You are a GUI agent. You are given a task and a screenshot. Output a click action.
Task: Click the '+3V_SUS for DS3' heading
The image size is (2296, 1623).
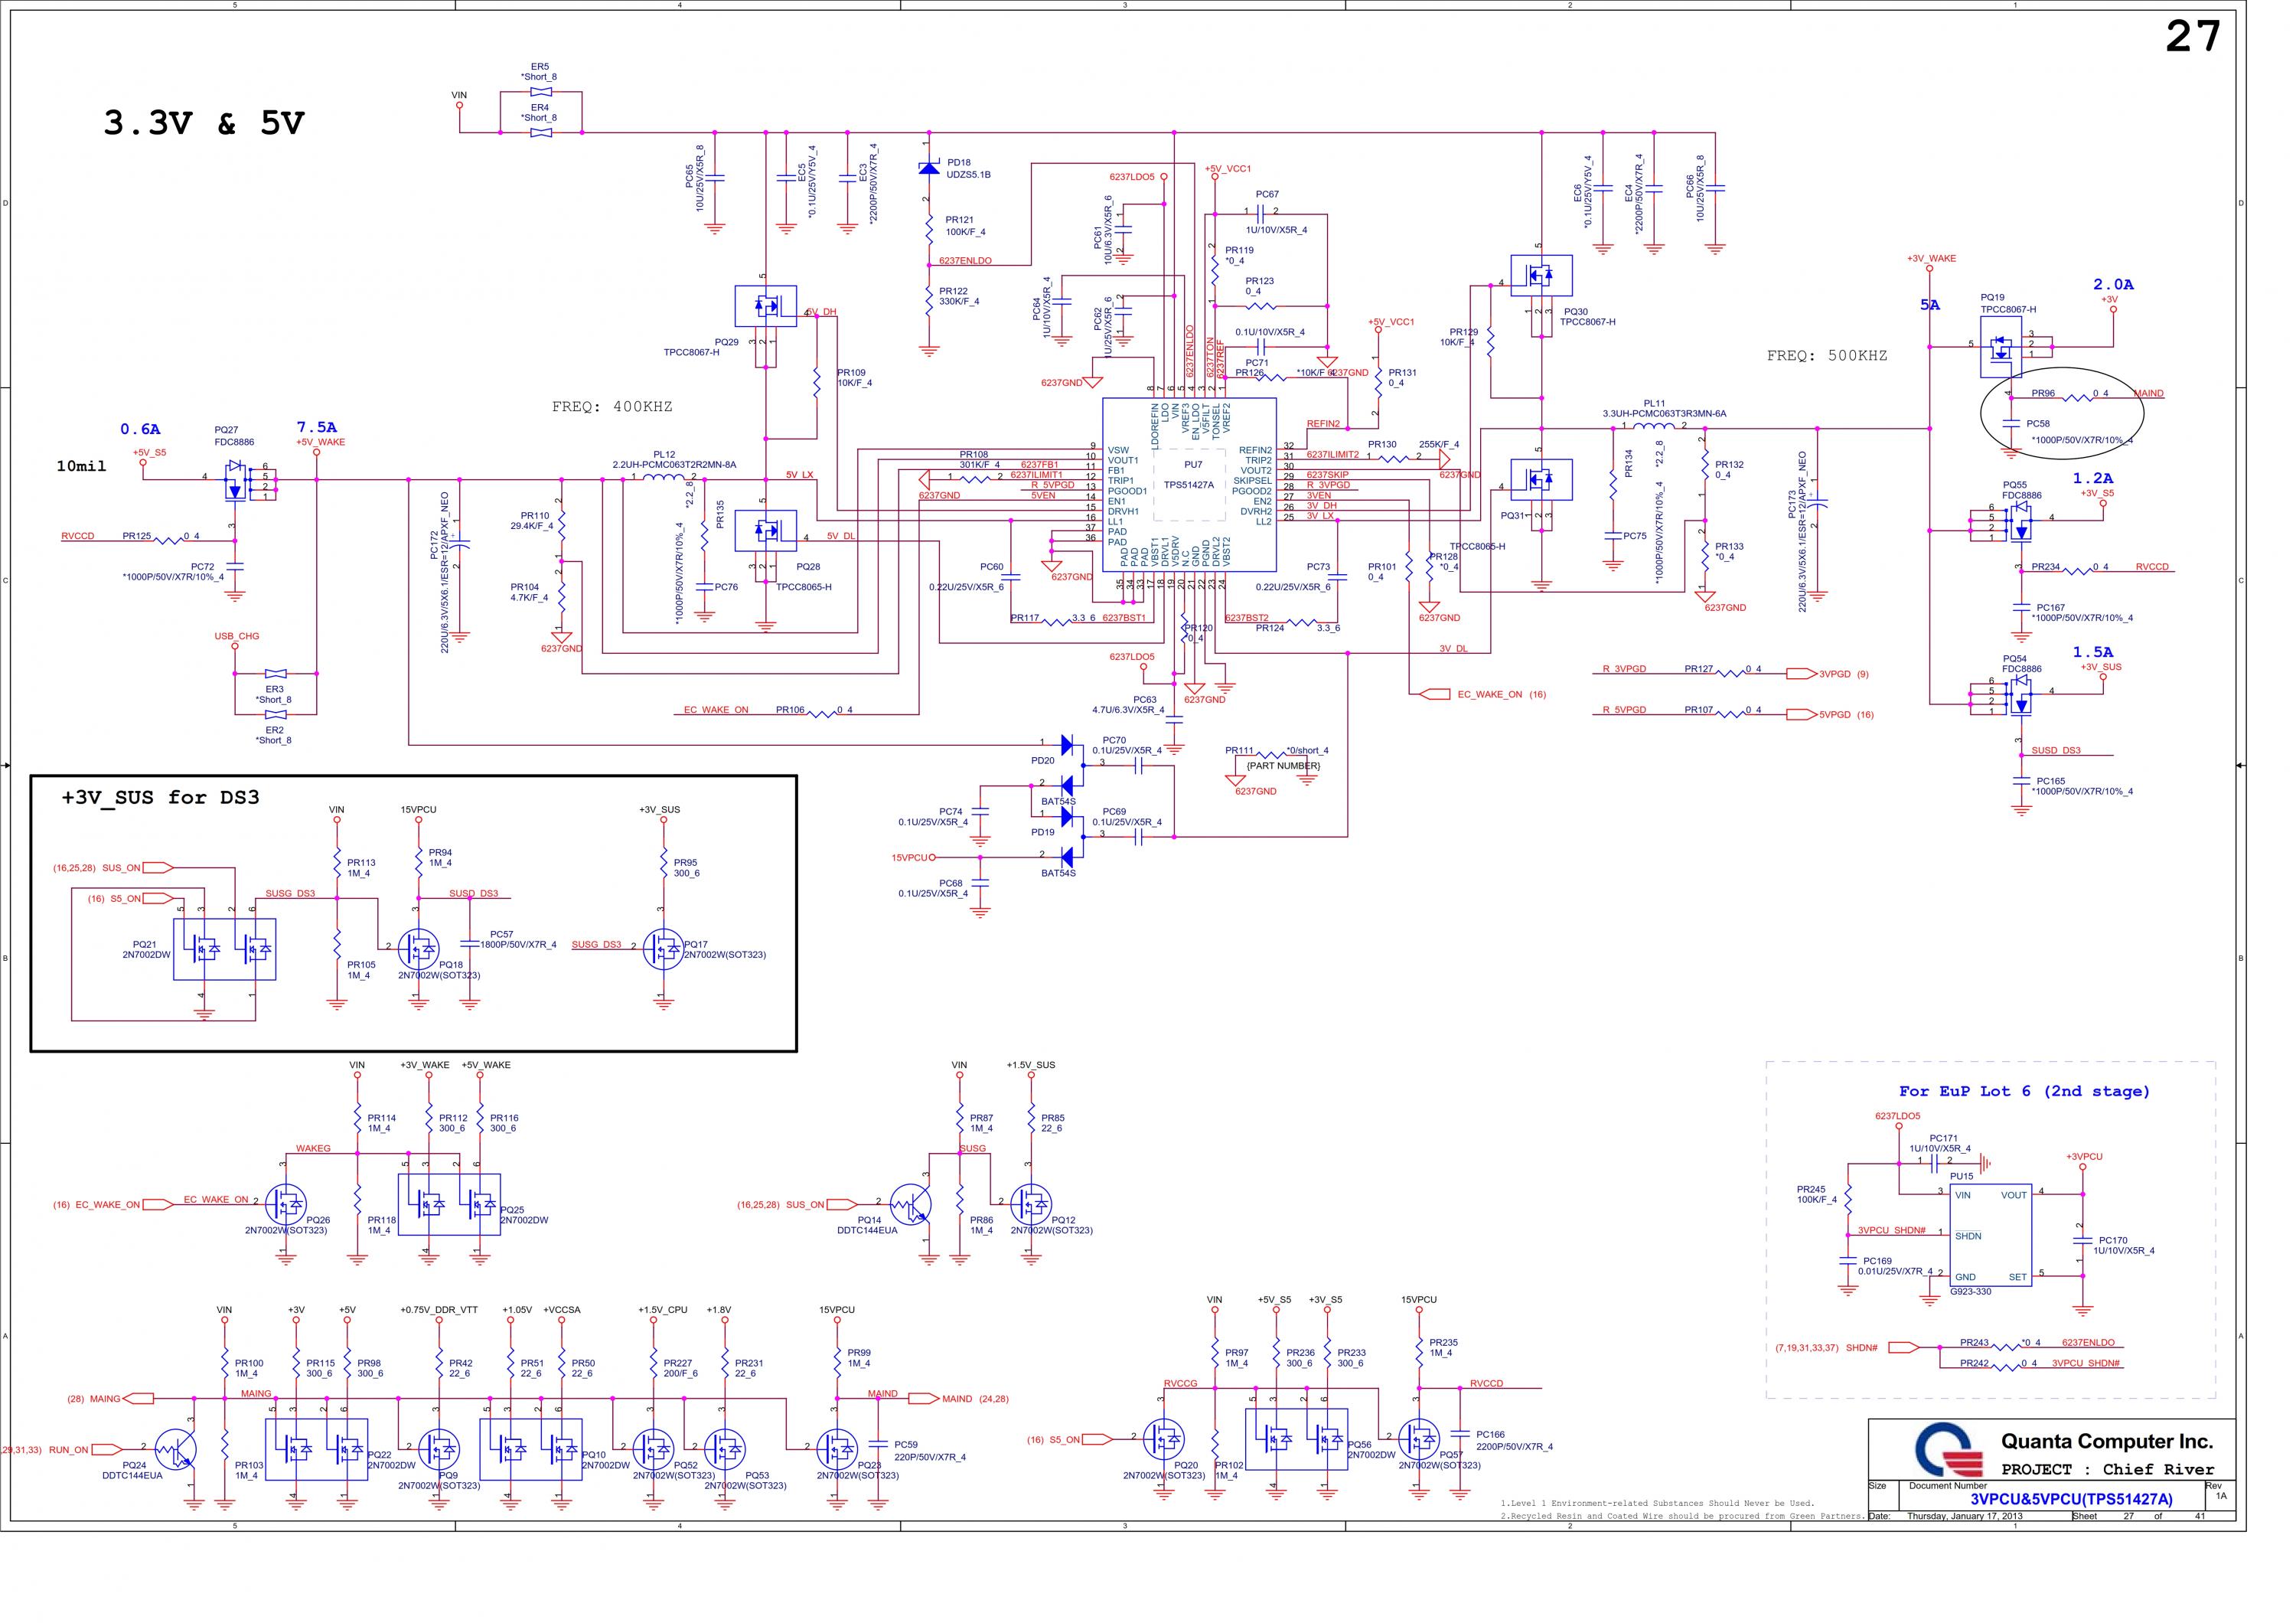160,797
